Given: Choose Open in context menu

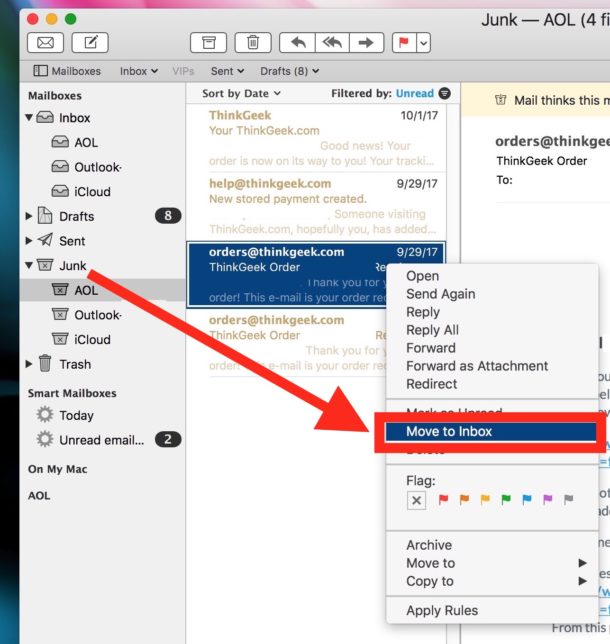Looking at the screenshot, I should (x=492, y=276).
